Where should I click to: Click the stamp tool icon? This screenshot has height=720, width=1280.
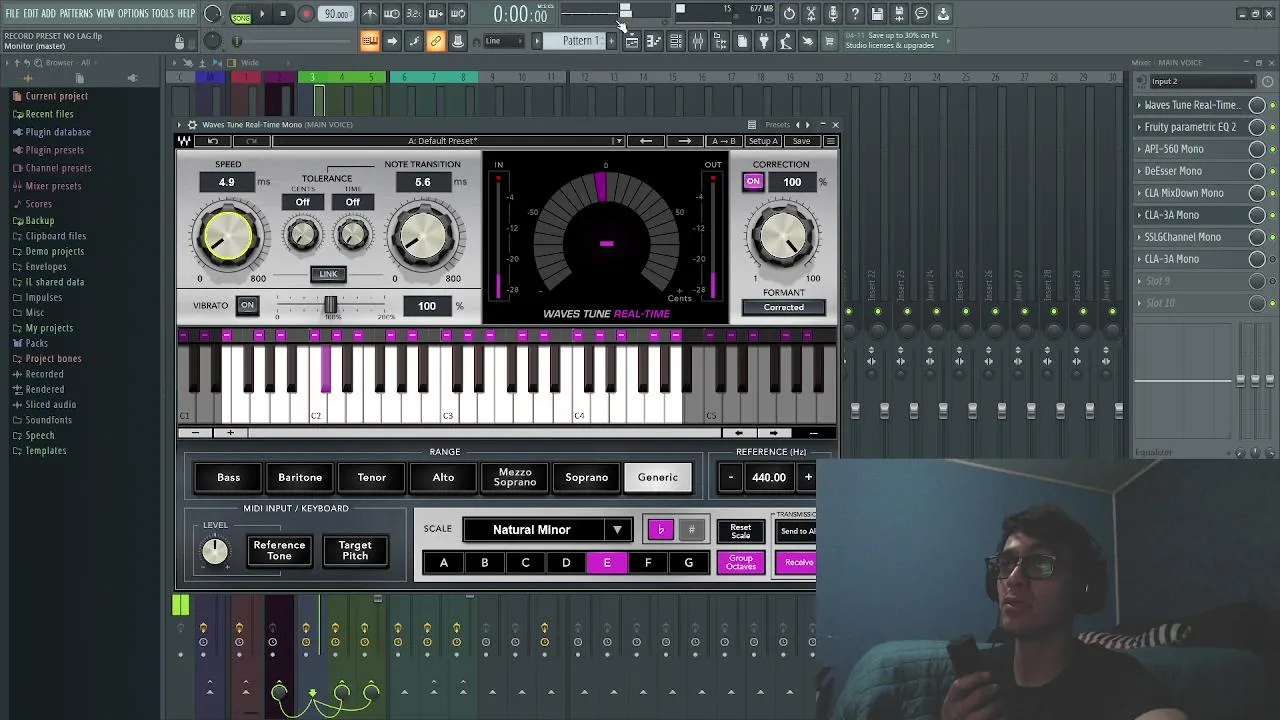tap(458, 41)
